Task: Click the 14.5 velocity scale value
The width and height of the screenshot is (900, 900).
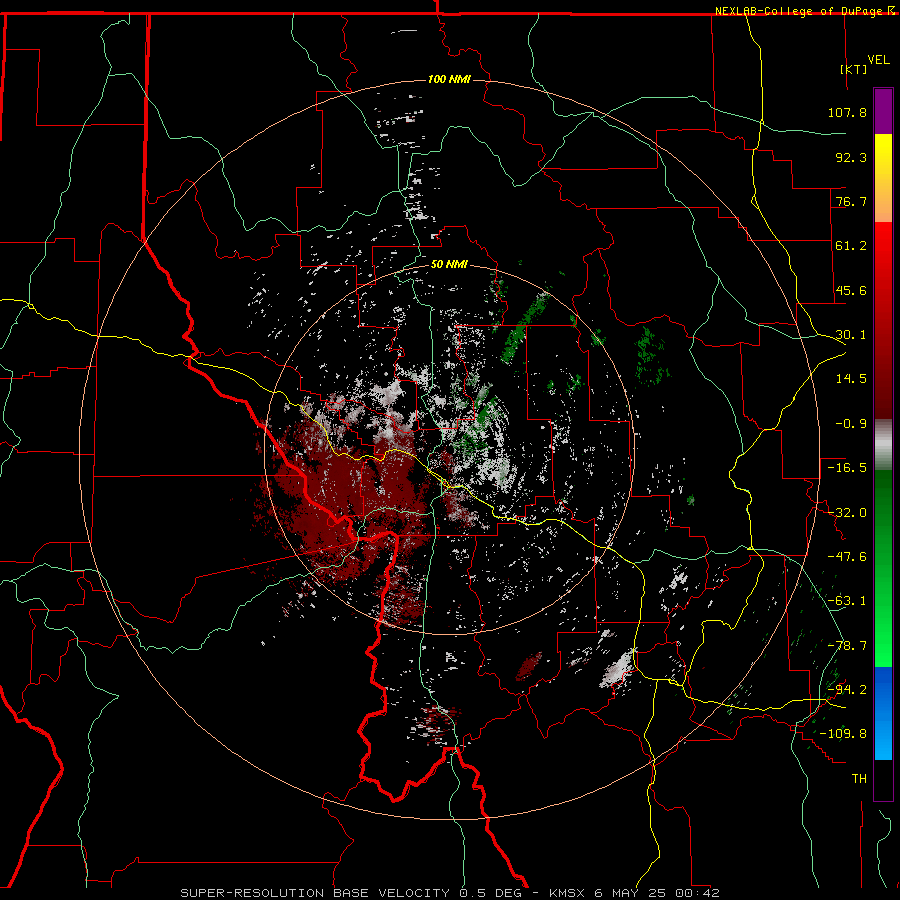Action: 851,379
